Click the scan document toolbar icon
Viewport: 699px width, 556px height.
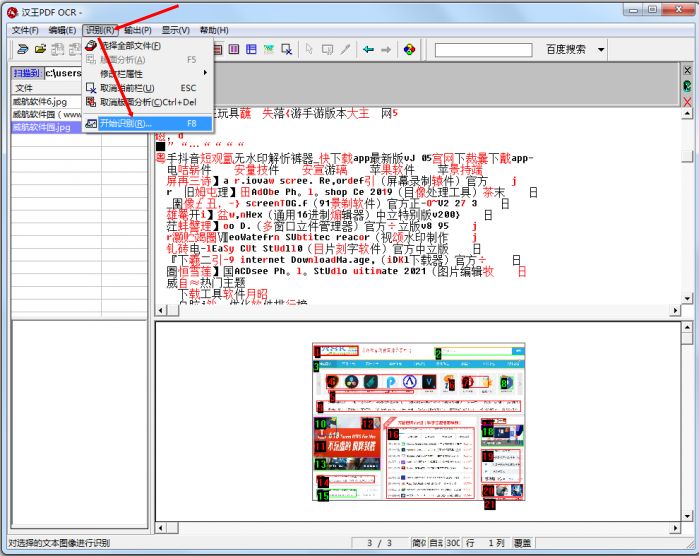coord(23,49)
